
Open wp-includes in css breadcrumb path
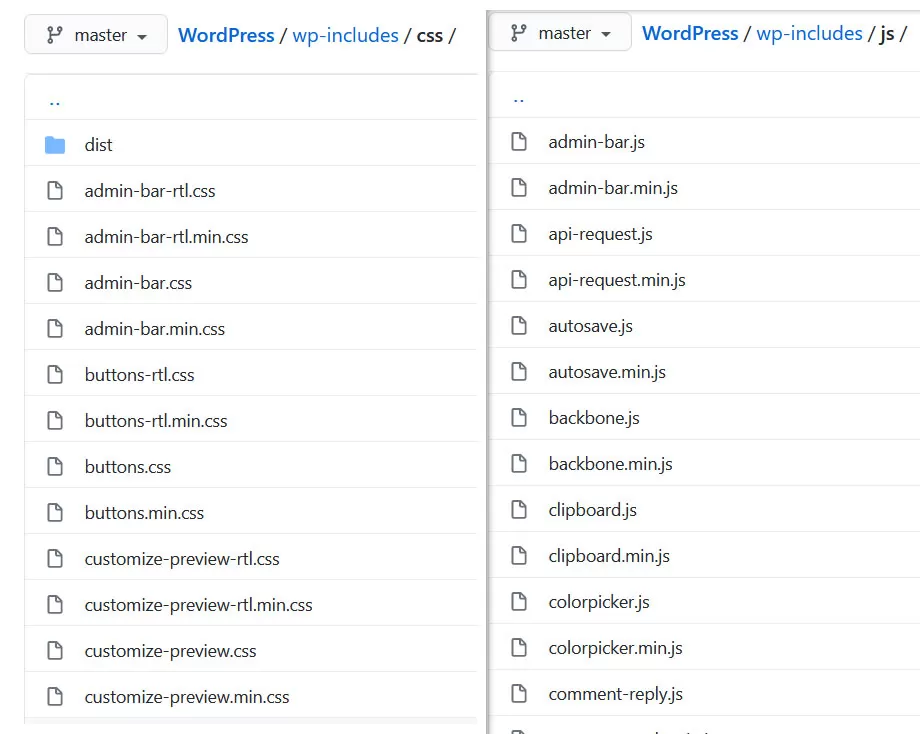pyautogui.click(x=345, y=35)
